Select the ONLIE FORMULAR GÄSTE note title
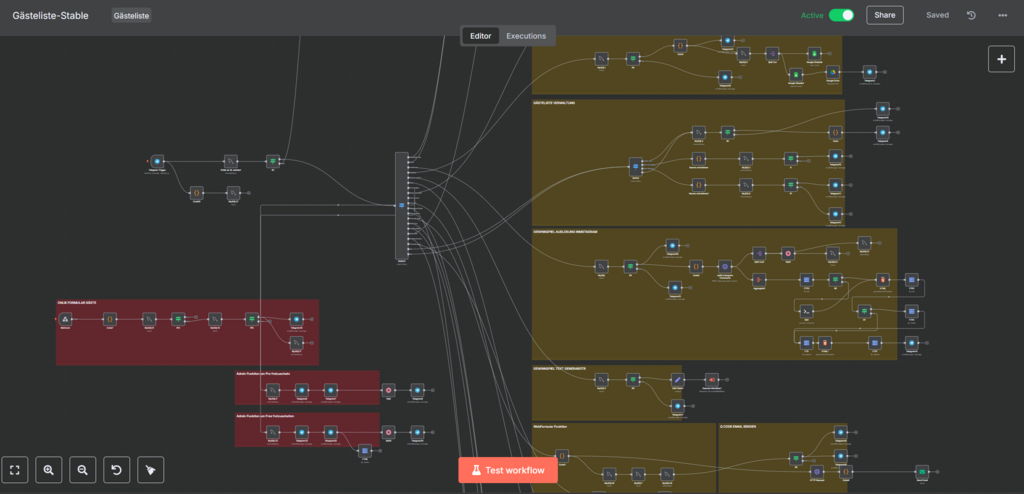This screenshot has height=494, width=1024. point(76,303)
